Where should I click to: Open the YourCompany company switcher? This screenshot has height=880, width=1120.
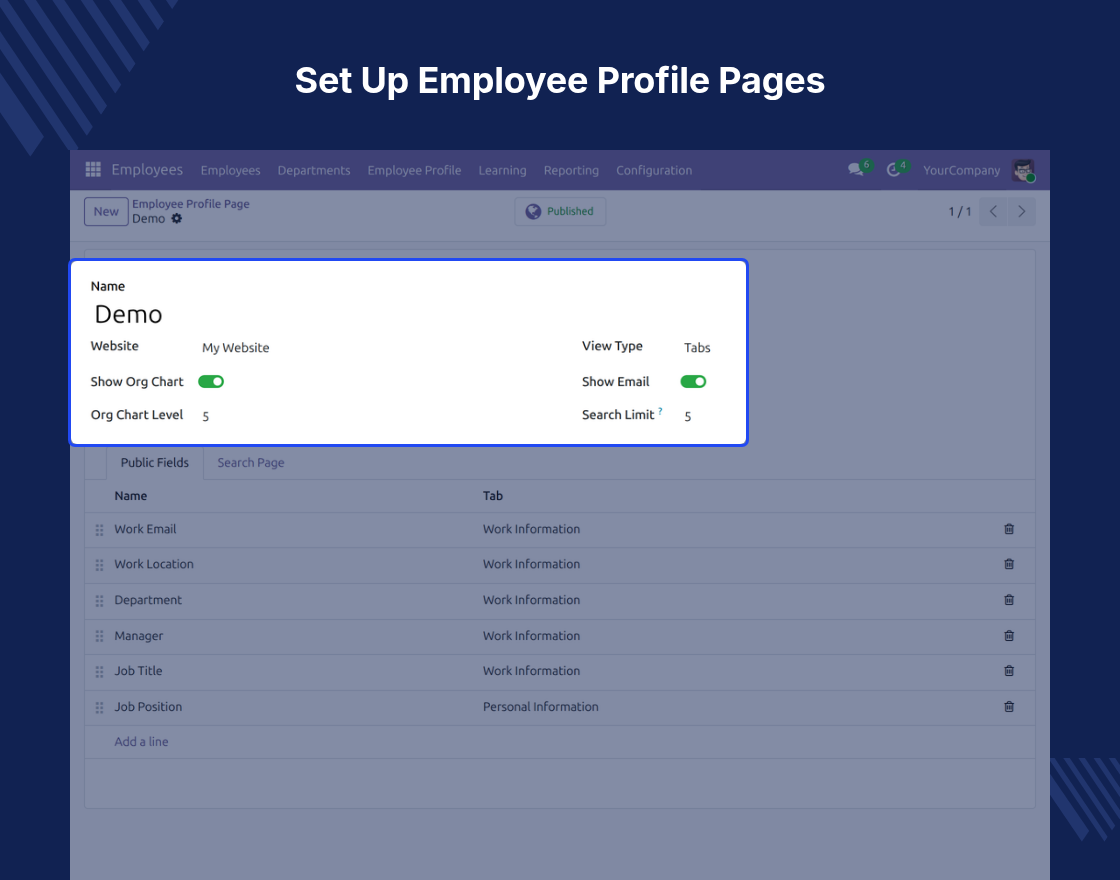coord(961,170)
